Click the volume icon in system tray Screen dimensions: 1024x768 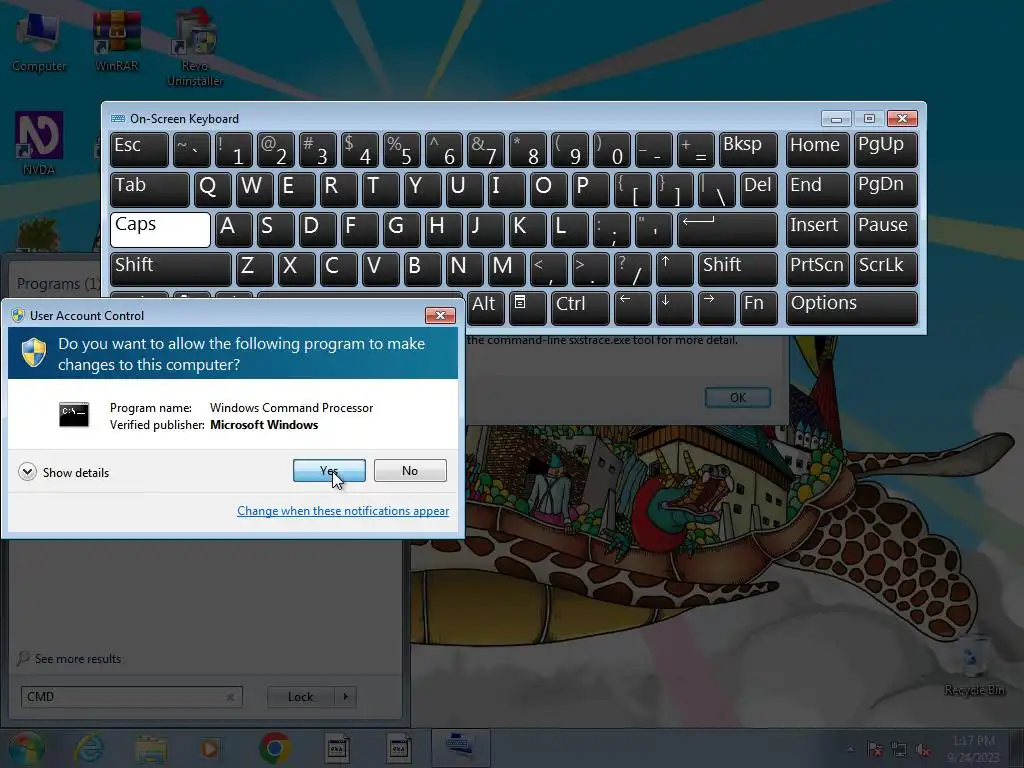click(x=924, y=750)
